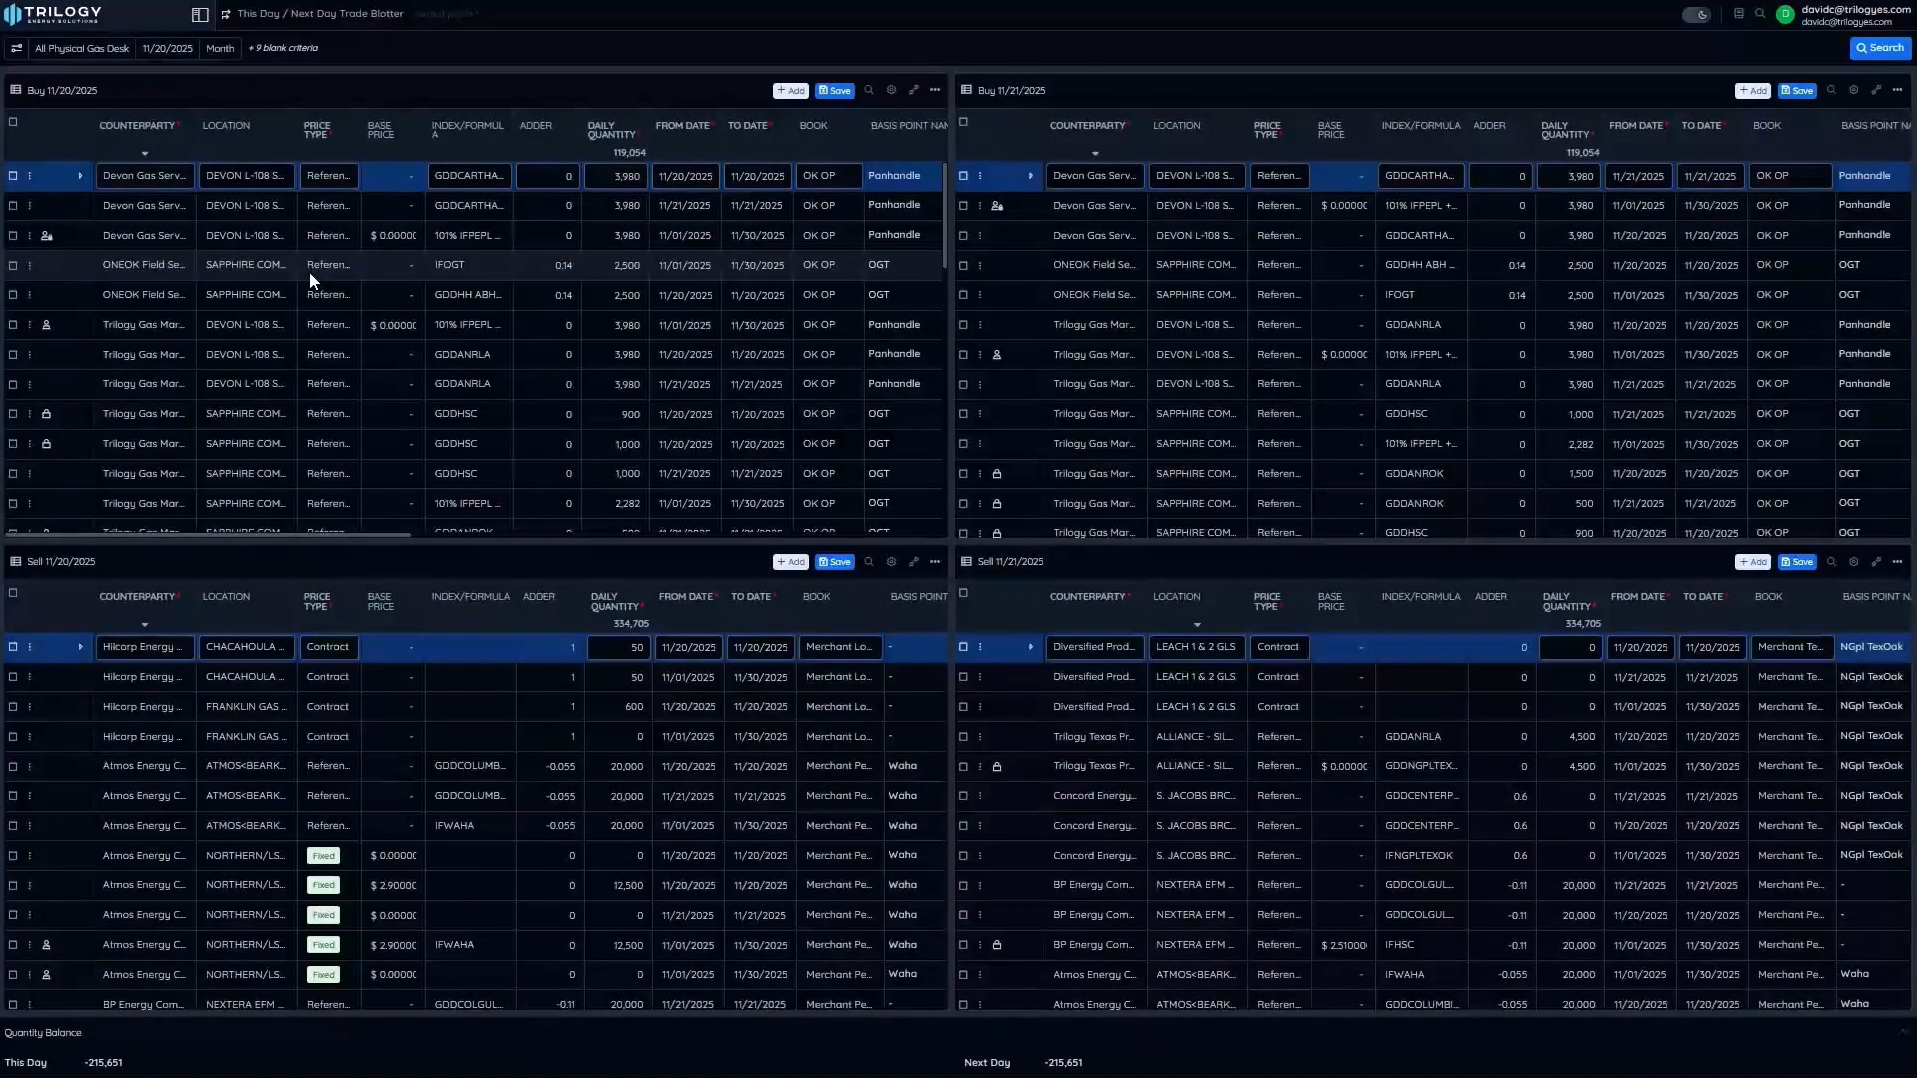Open the Month period dropdown
The width and height of the screenshot is (1917, 1078).
(x=220, y=48)
